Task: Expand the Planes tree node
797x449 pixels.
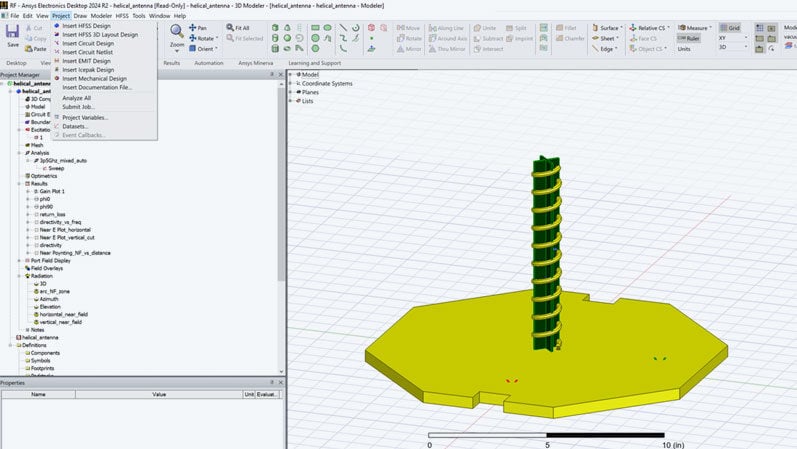Action: coord(291,92)
